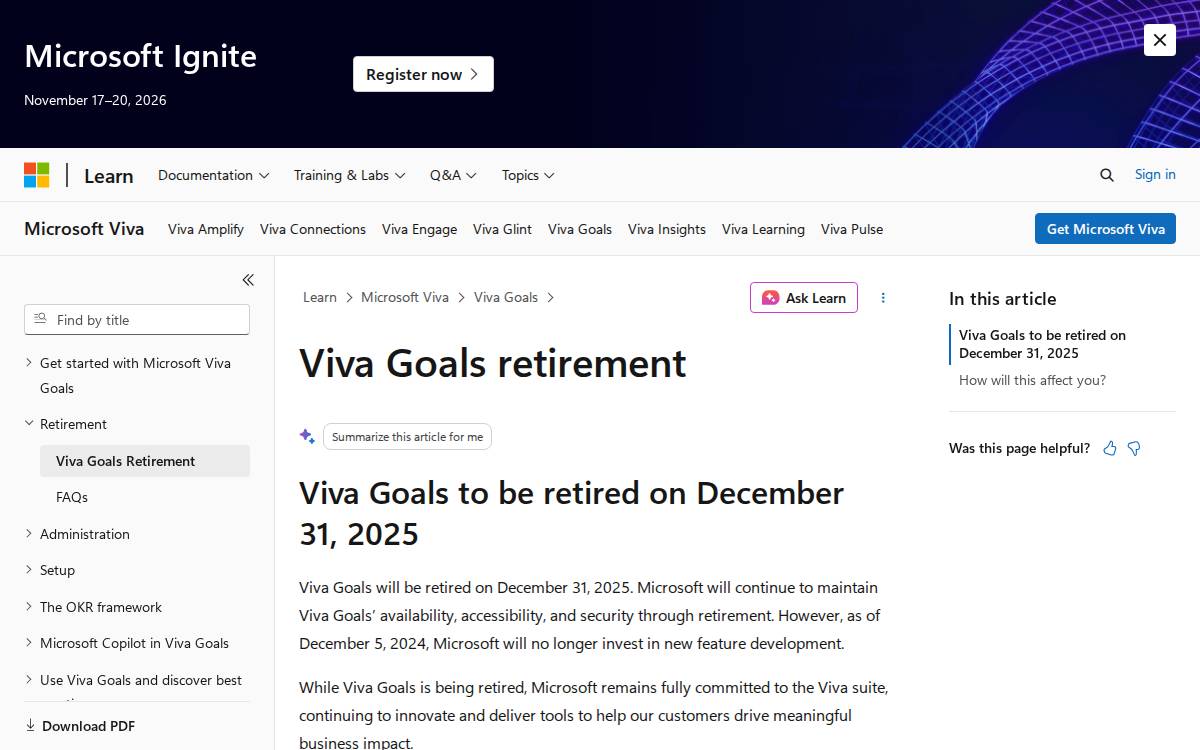Close the Microsoft Ignite banner
Viewport: 1200px width, 750px height.
(1160, 40)
